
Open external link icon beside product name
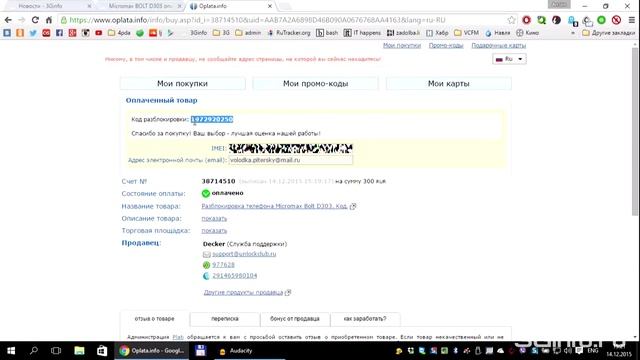click(x=353, y=207)
